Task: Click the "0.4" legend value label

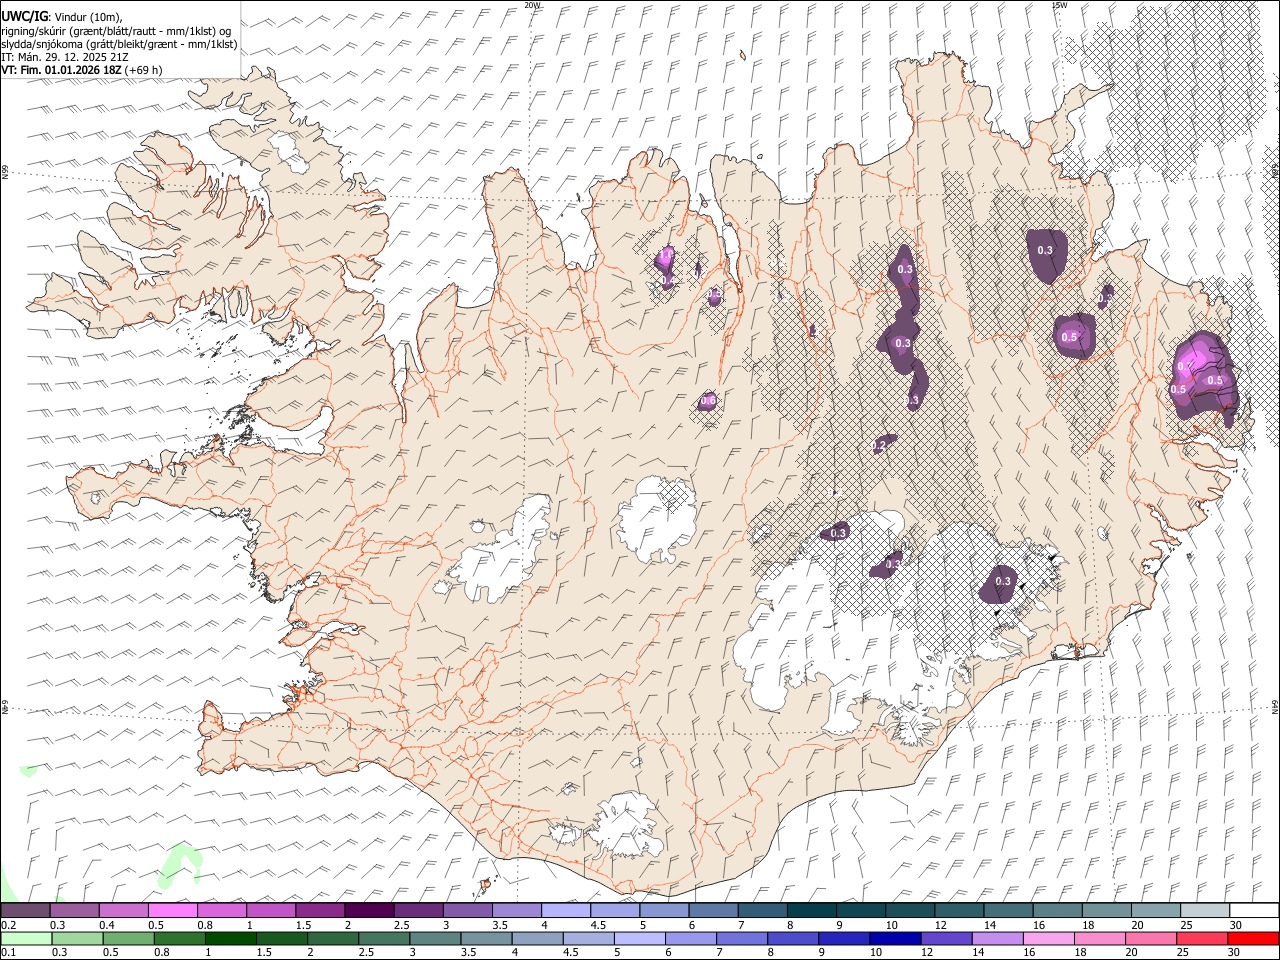Action: point(107,925)
